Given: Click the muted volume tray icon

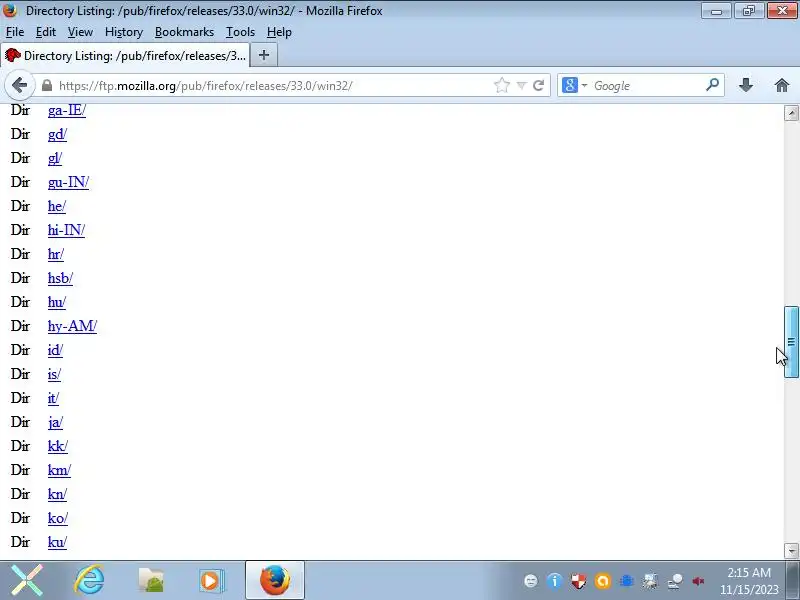Looking at the screenshot, I should point(698,581).
